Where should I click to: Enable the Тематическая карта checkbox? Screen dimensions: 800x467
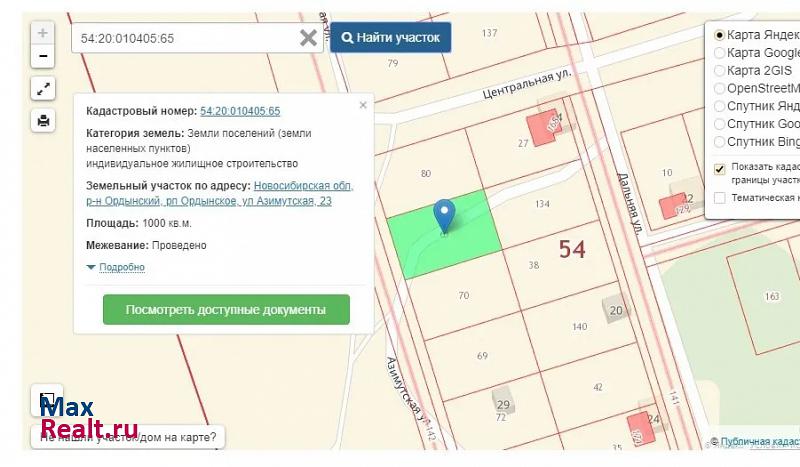(x=720, y=197)
